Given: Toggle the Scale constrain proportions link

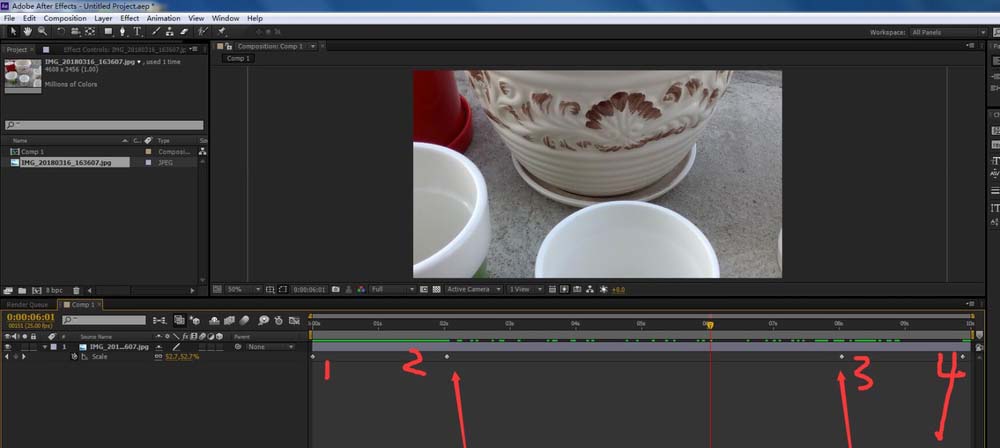Looking at the screenshot, I should click(158, 357).
